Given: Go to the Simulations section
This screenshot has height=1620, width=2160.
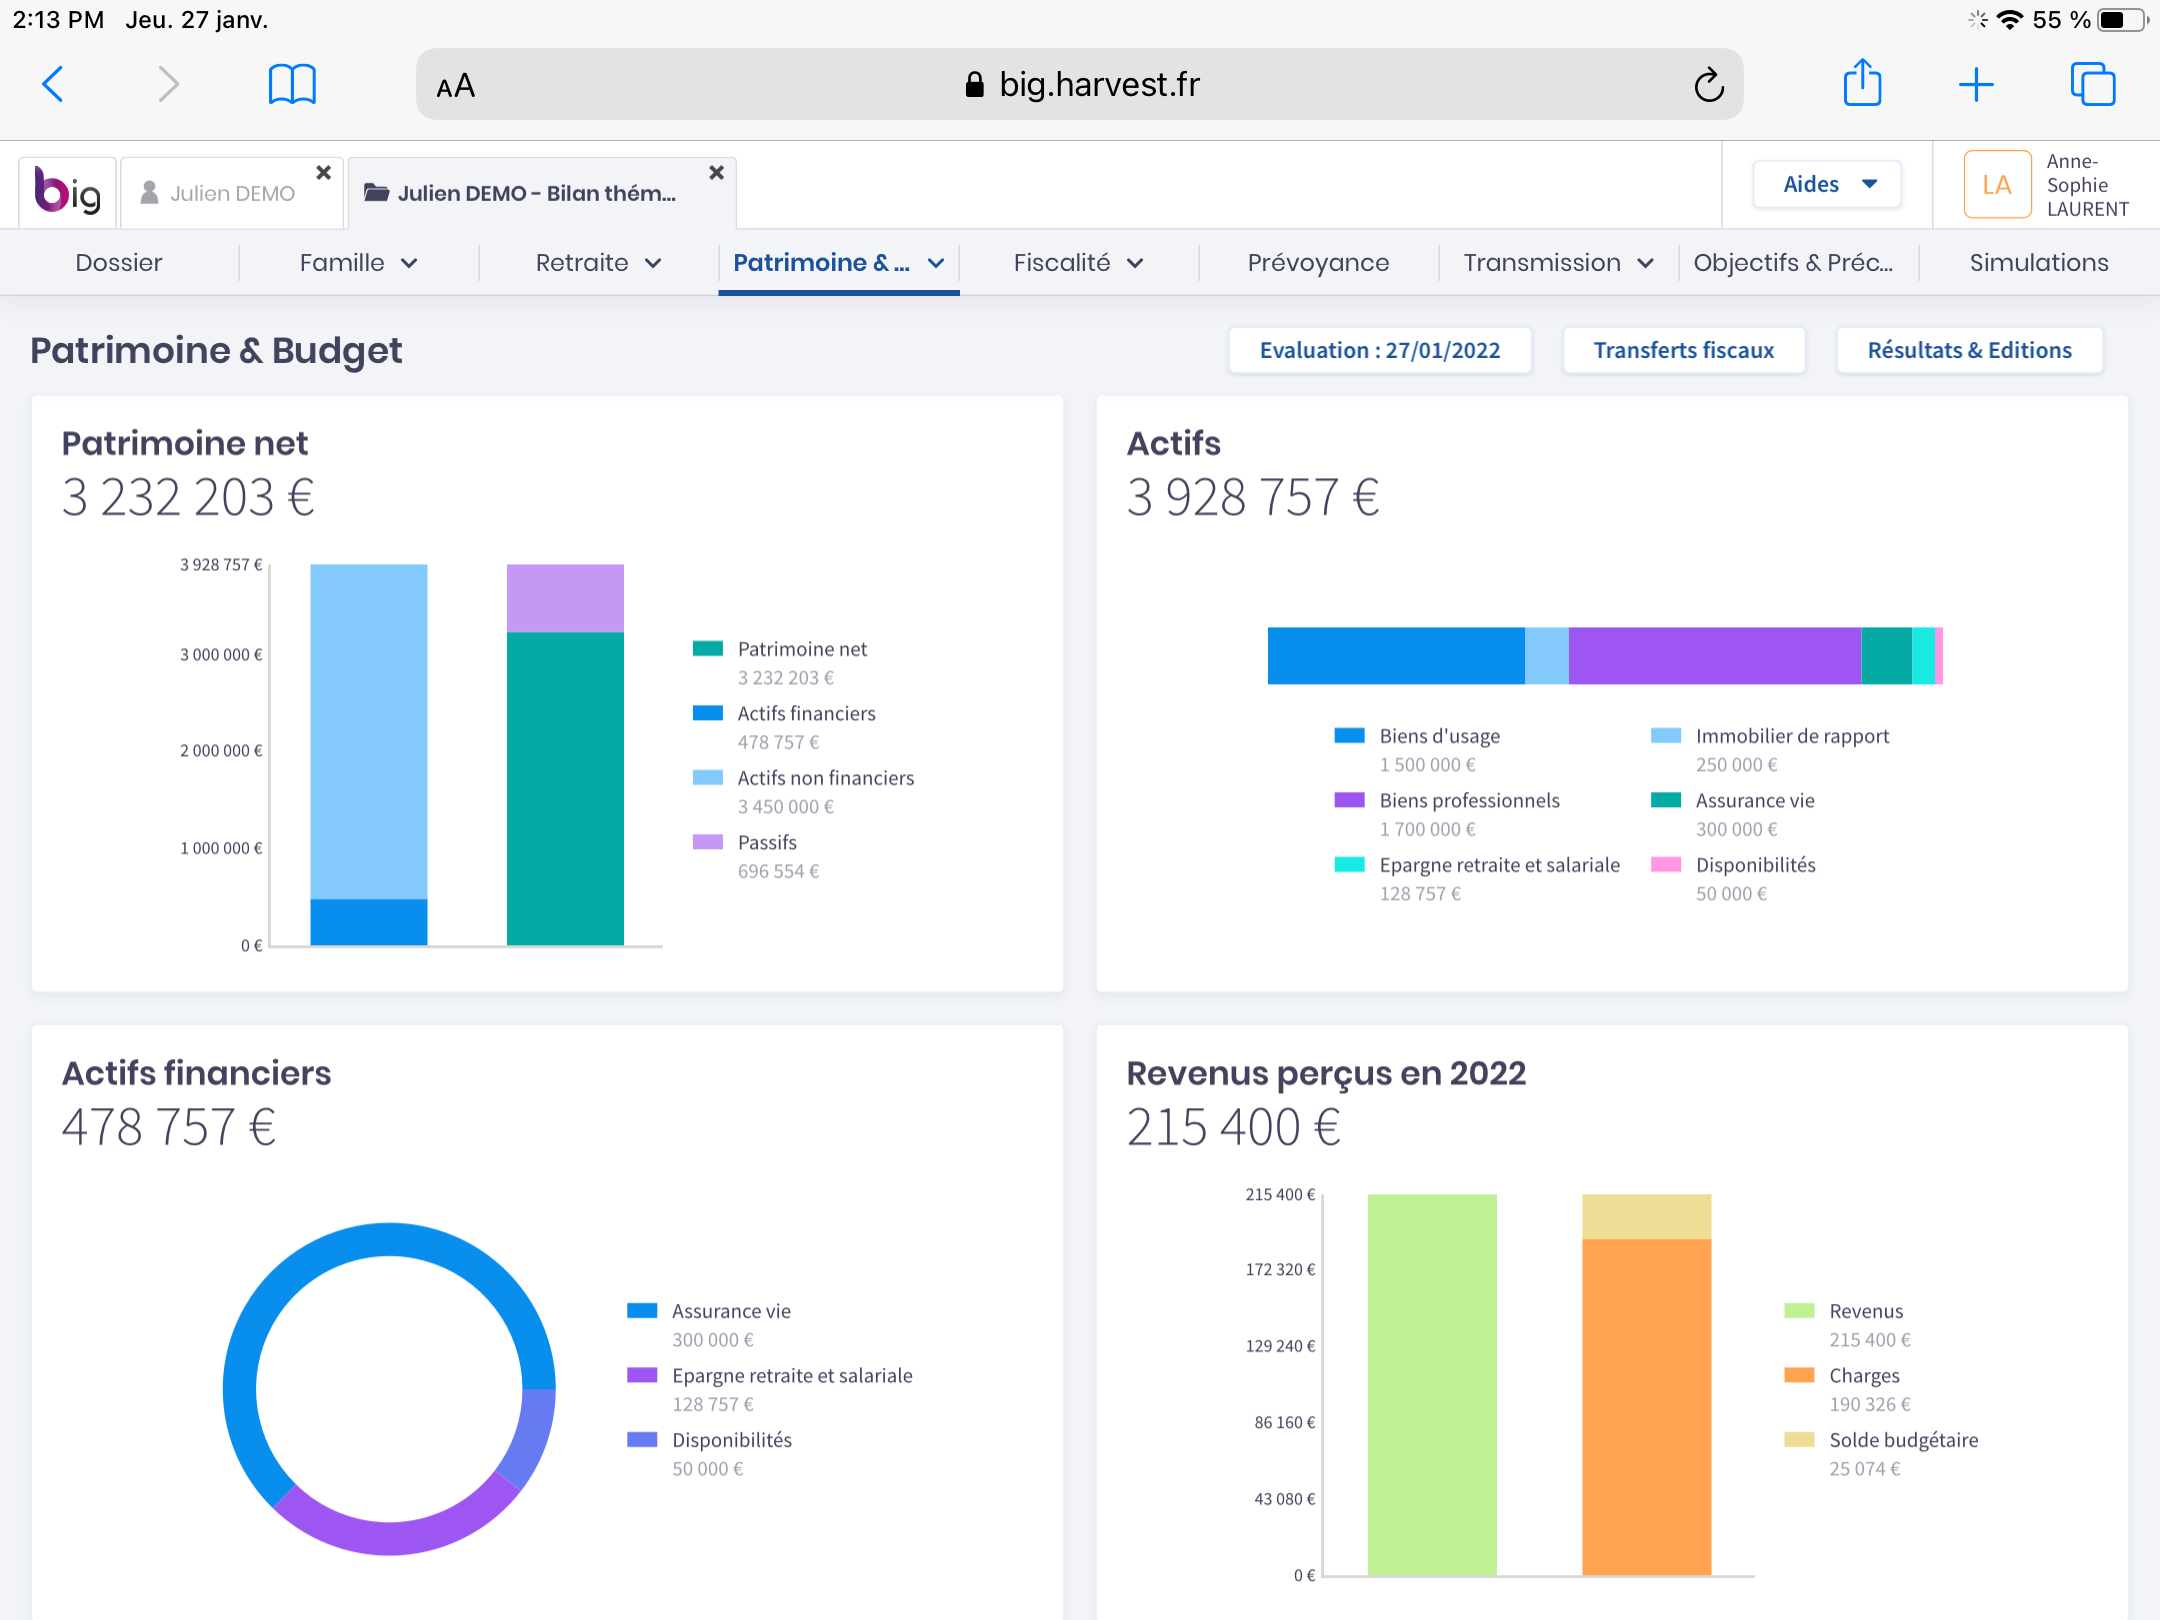Looking at the screenshot, I should tap(2039, 263).
